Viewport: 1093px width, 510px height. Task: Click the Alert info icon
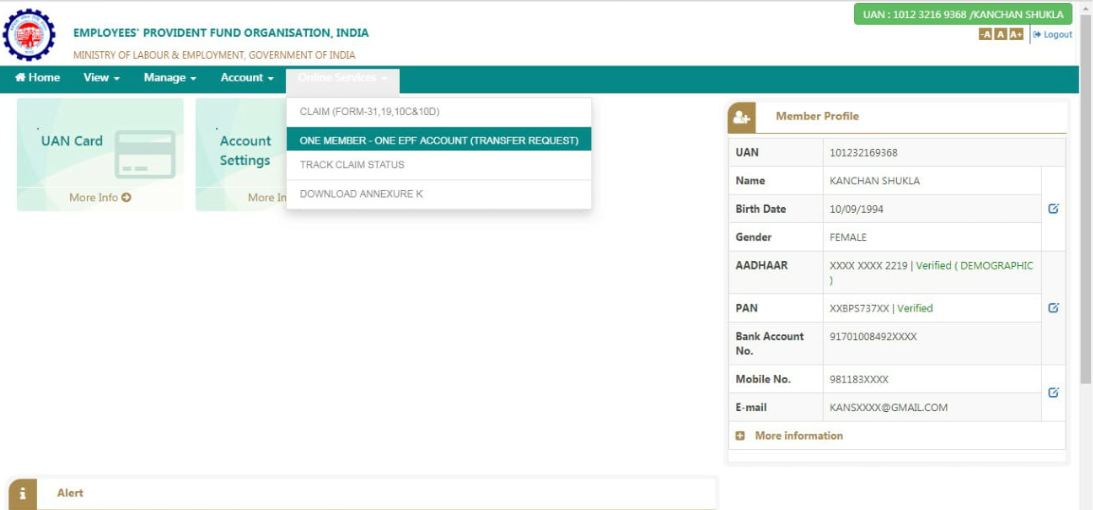click(x=23, y=494)
